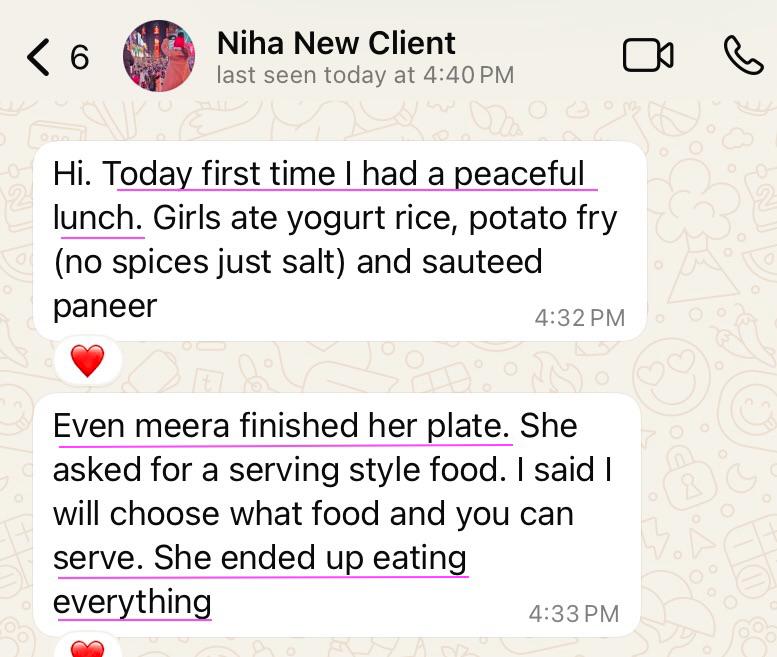Tap the back chevron arrow
The height and width of the screenshot is (657, 777).
click(38, 57)
